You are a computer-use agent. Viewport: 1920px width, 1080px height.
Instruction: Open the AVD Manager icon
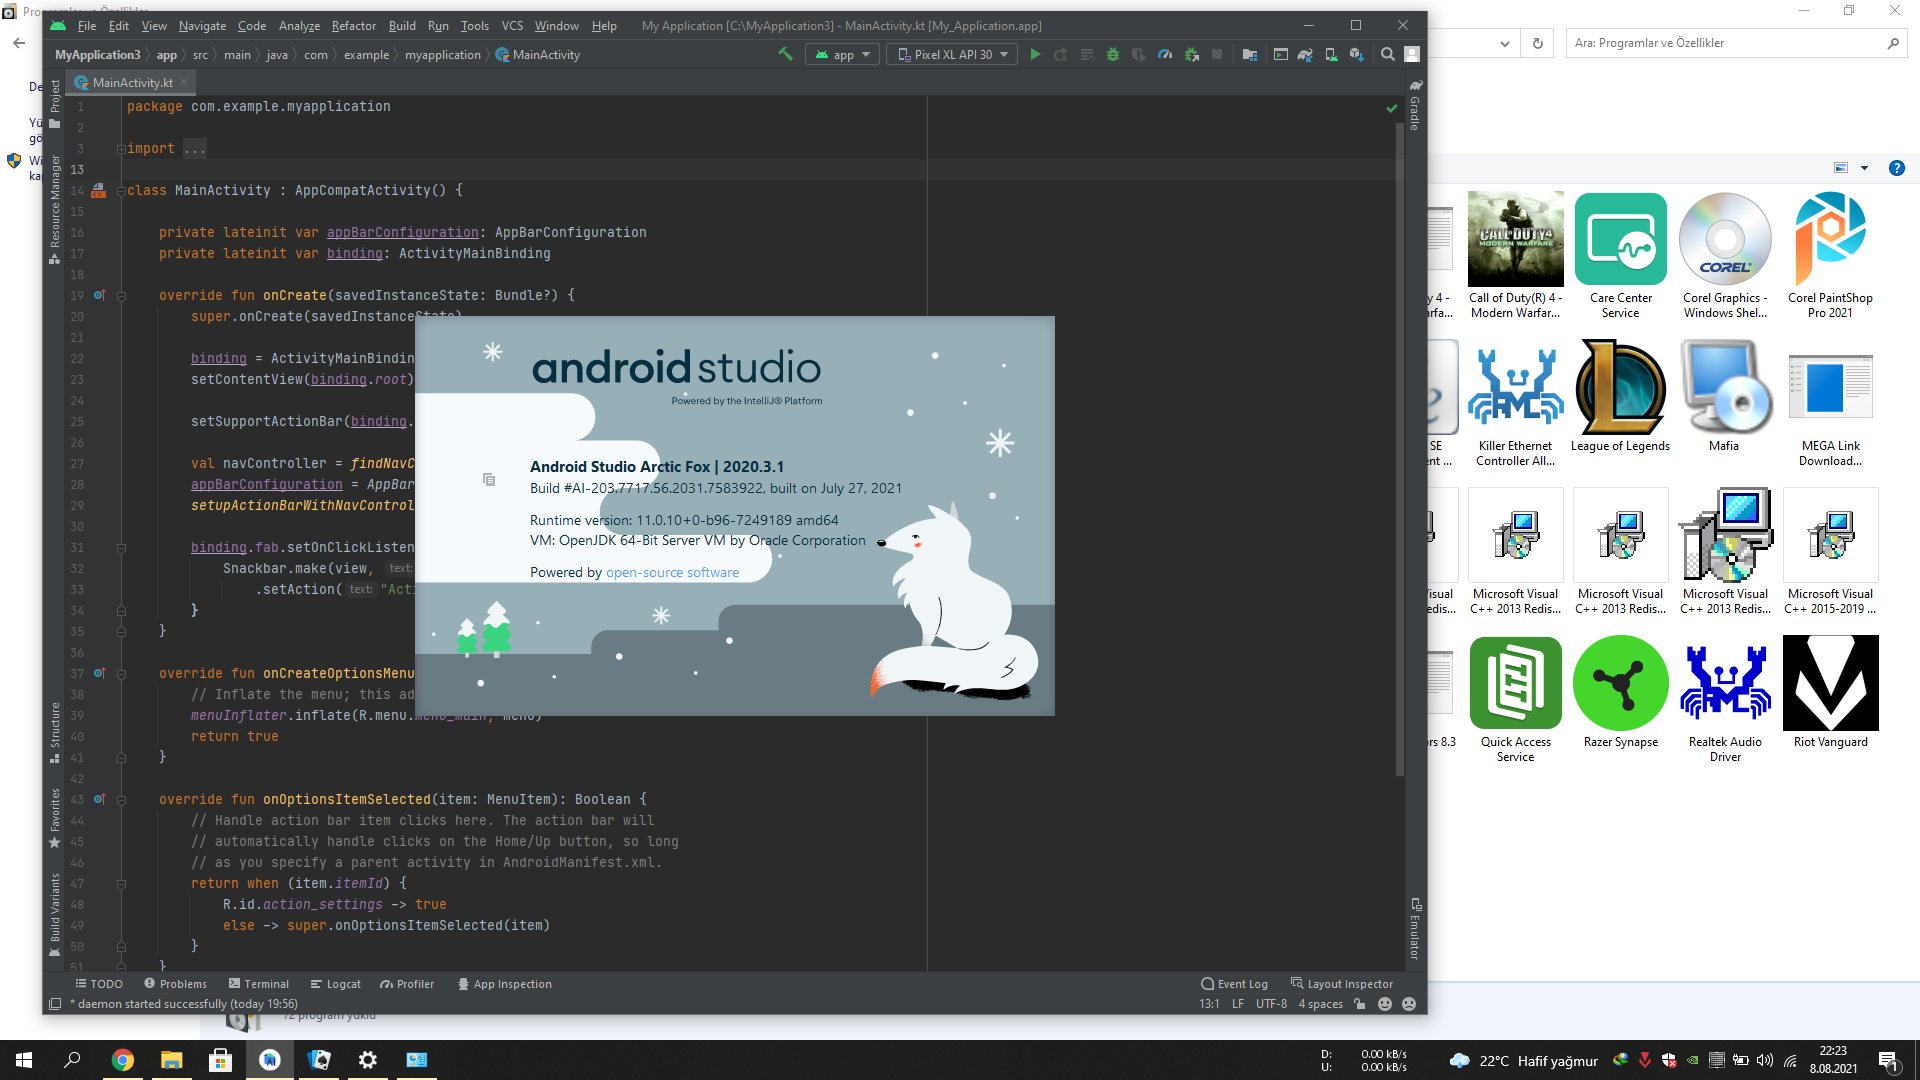pos(1331,54)
